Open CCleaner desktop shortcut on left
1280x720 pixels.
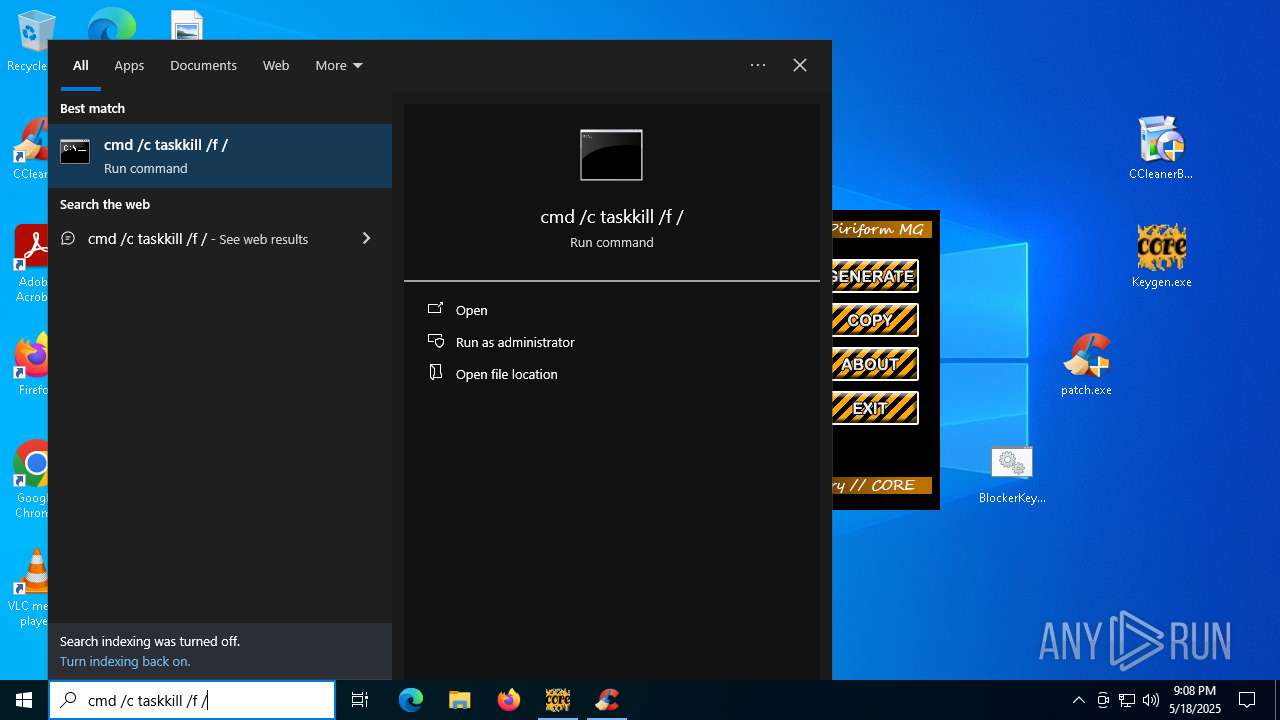(x=31, y=149)
